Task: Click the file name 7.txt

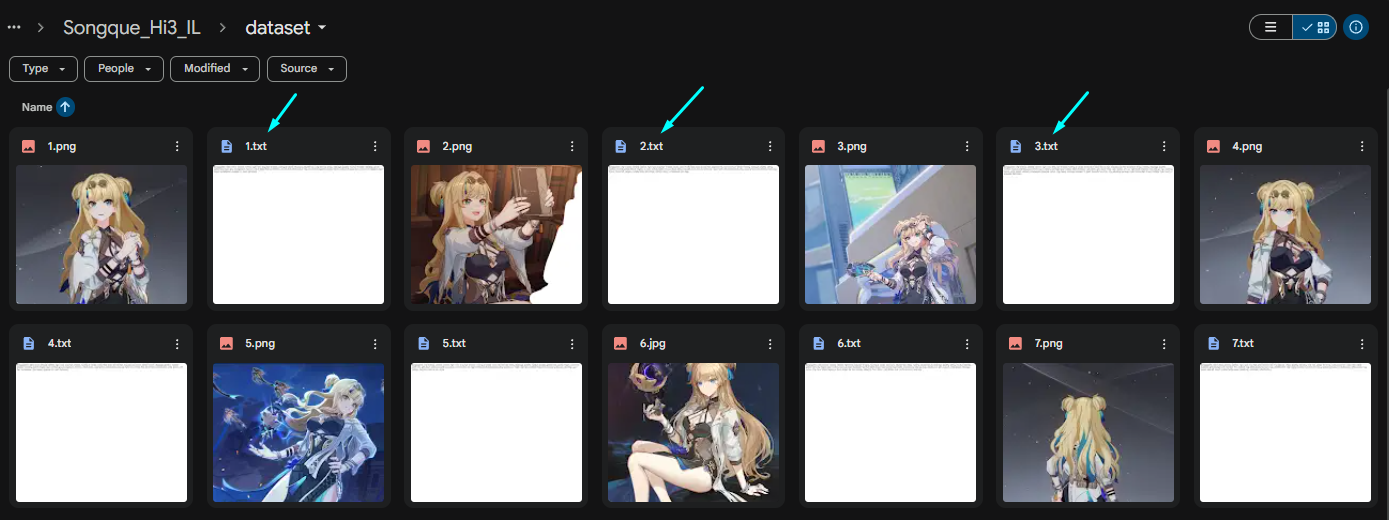Action: tap(1243, 343)
